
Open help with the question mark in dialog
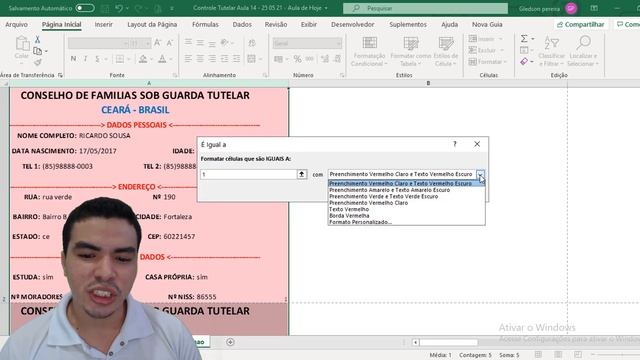click(x=455, y=144)
